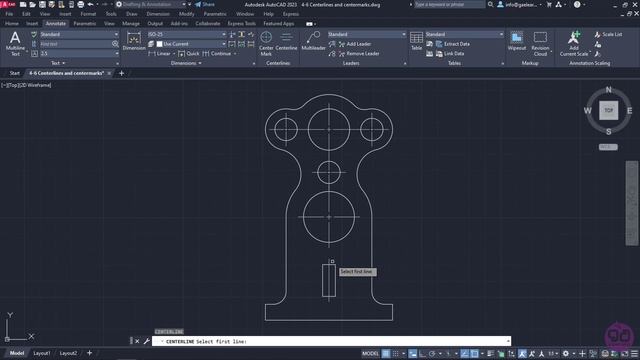Select the Centerline tool
Image resolution: width=640 pixels, height=360 pixels.
pos(286,41)
